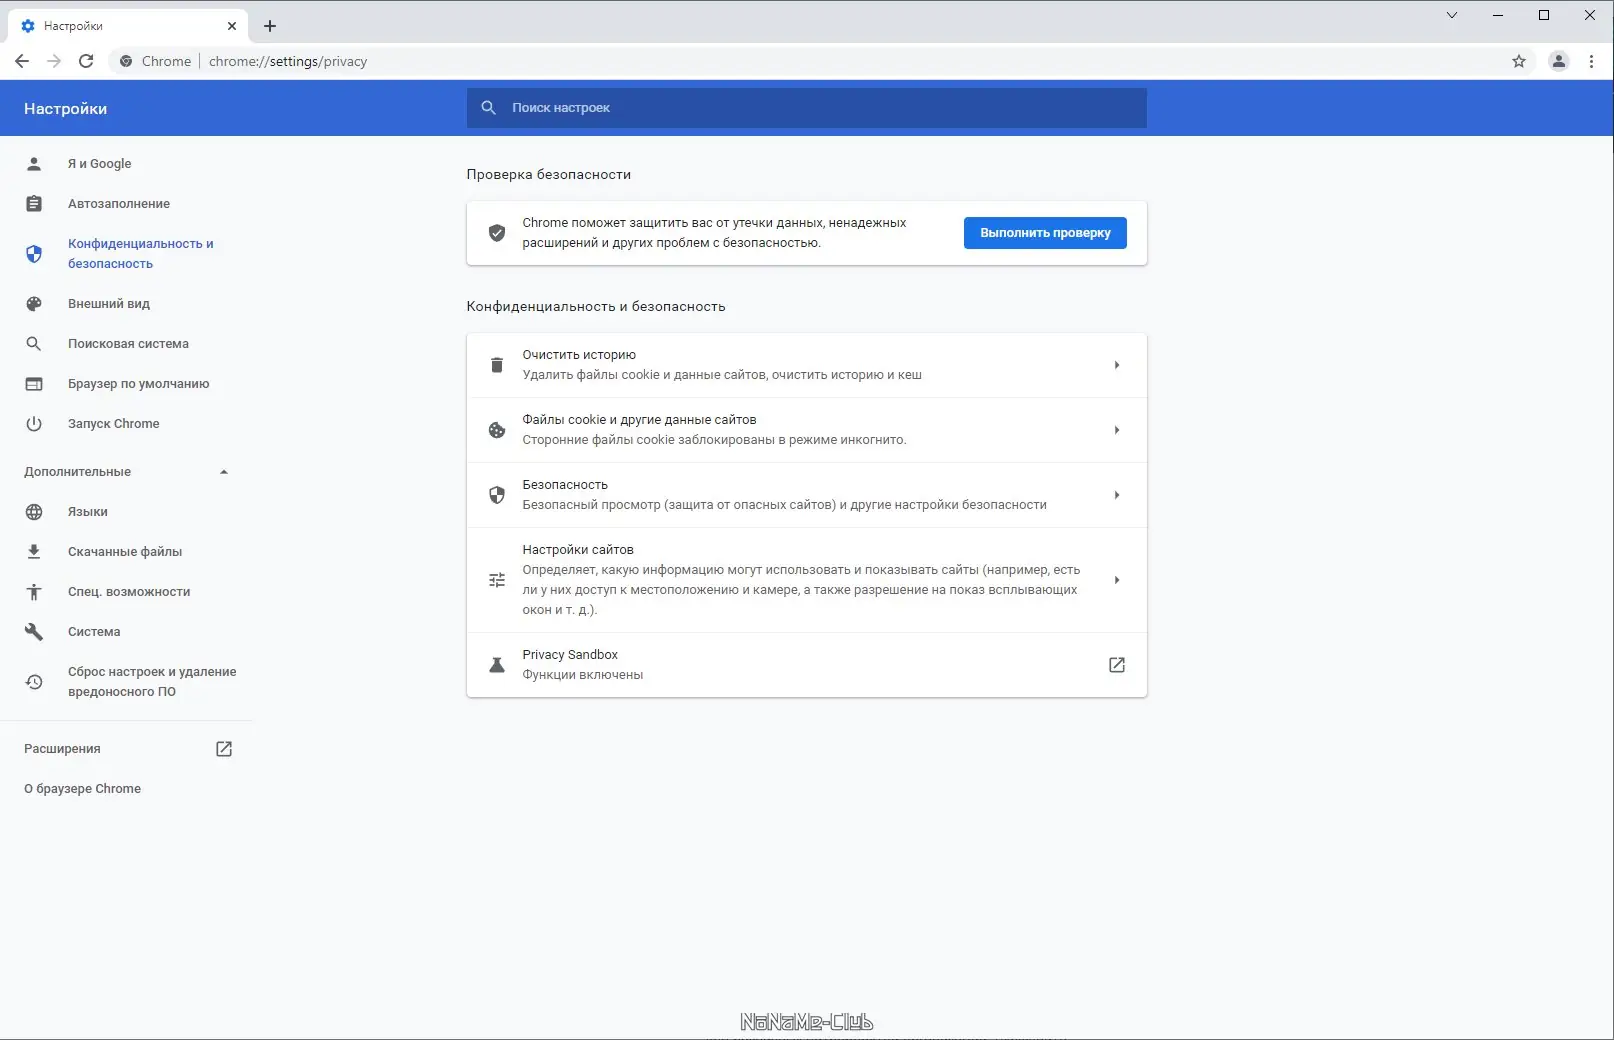This screenshot has height=1040, width=1614.
Task: Open the Chrome three-dot menu
Action: 1591,61
